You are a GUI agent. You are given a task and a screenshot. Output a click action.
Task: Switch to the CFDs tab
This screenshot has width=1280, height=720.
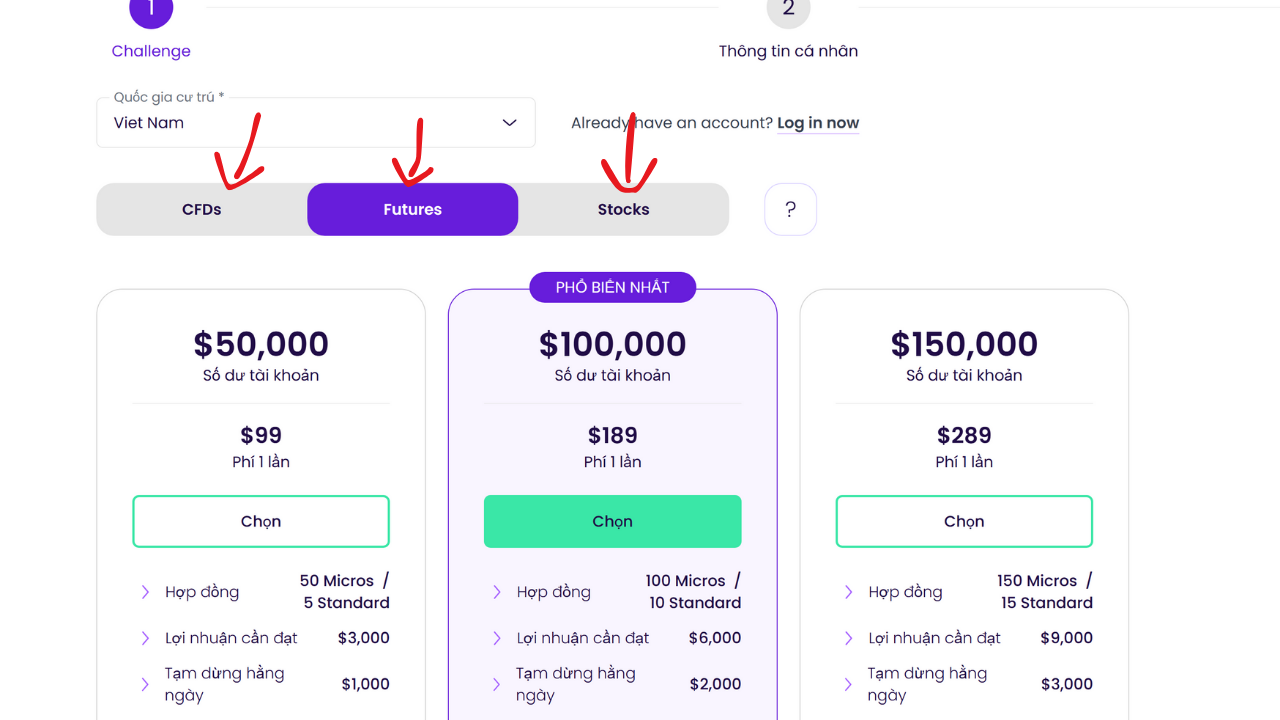point(202,209)
